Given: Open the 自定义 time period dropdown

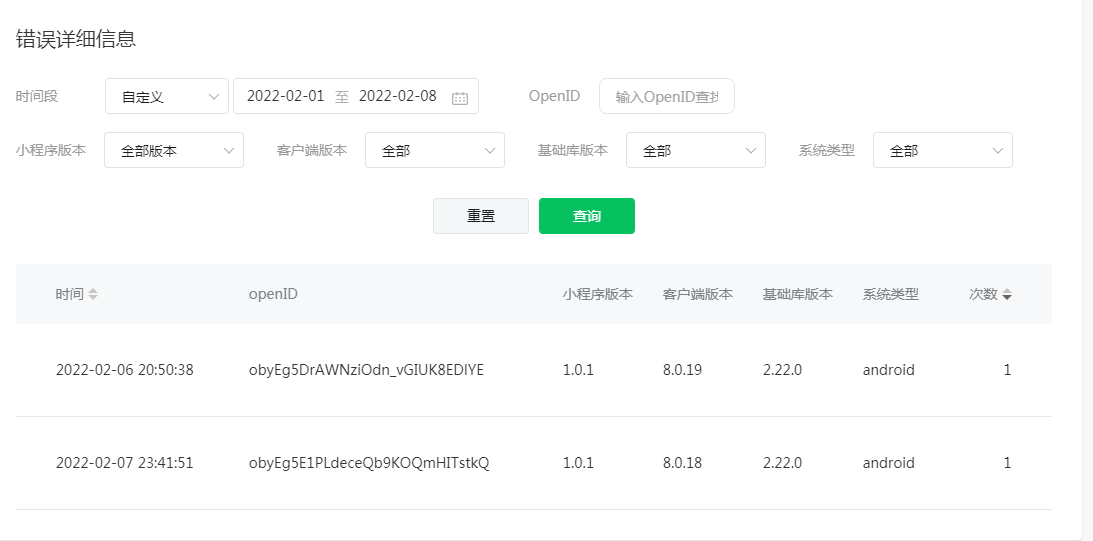Looking at the screenshot, I should (x=167, y=96).
